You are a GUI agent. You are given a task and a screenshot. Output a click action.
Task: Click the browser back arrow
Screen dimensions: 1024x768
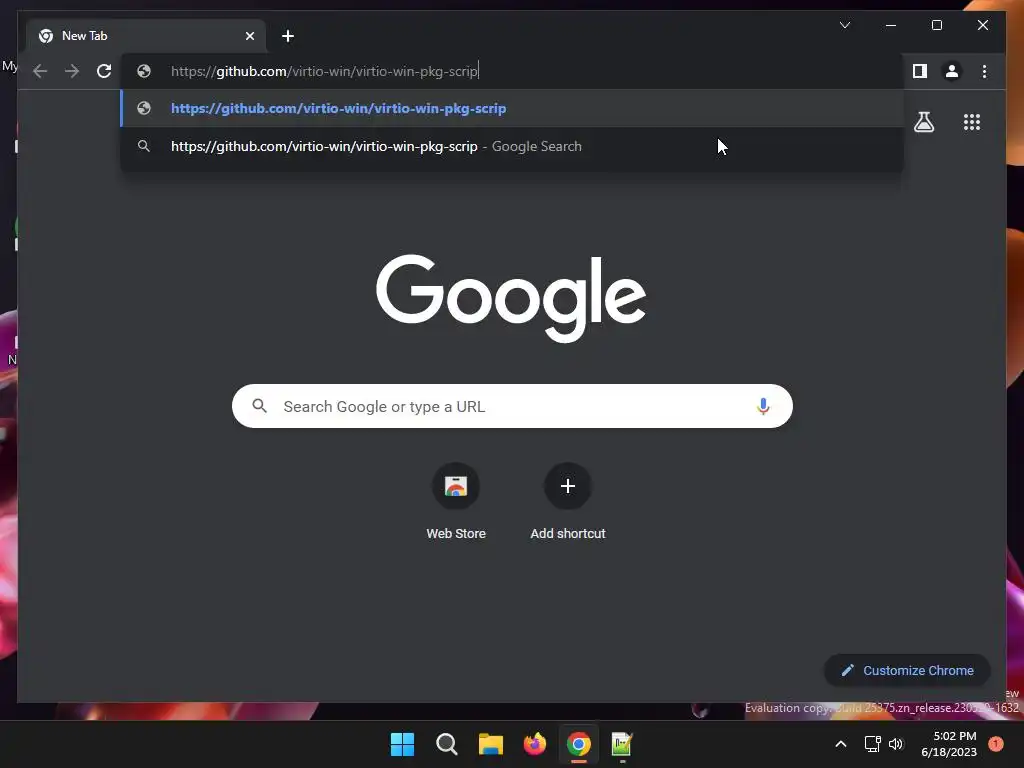(x=40, y=71)
